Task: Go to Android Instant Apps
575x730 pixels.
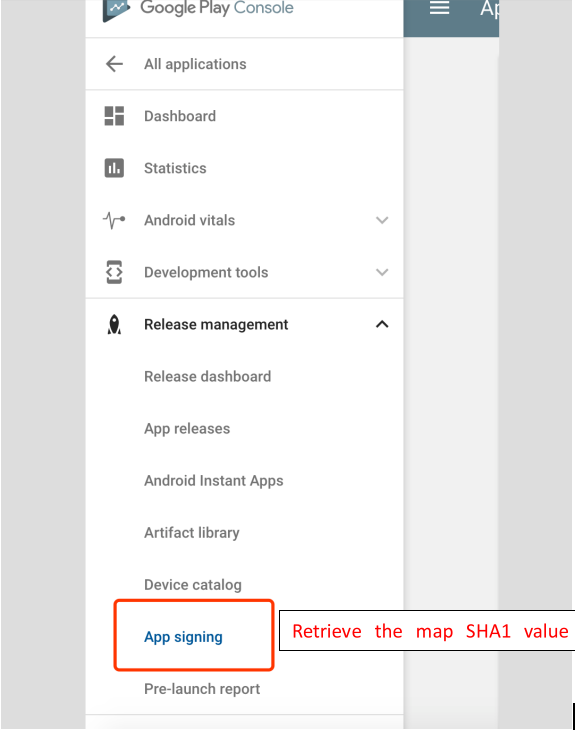Action: point(214,480)
